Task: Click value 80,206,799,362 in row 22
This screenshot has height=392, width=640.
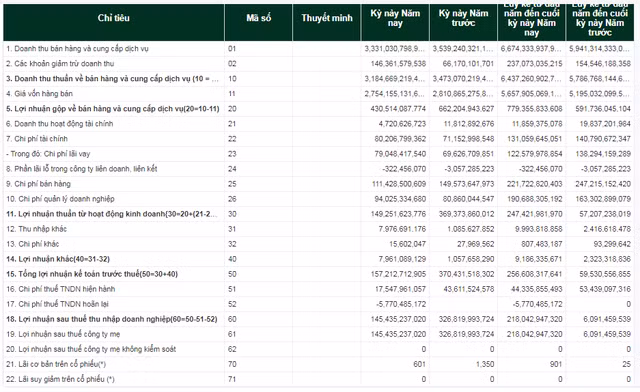Action: tap(400, 139)
